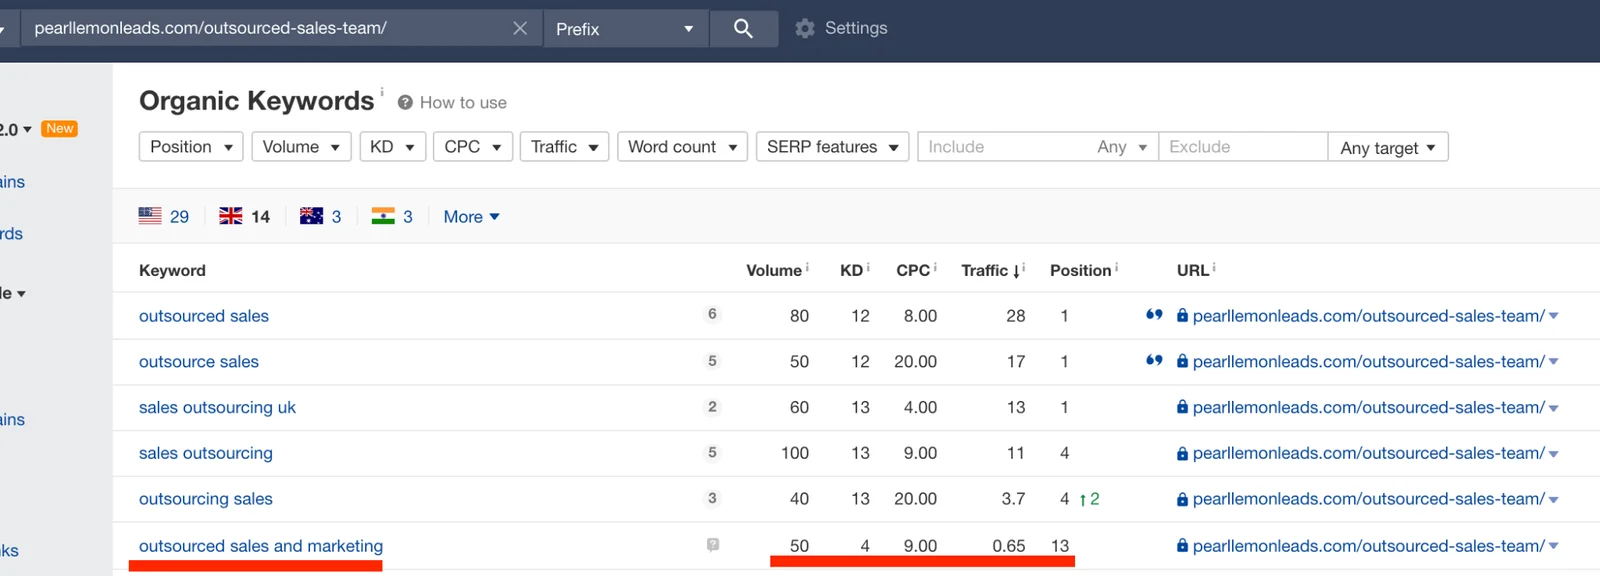Click info icon beside Organic Keywords title
The height and width of the screenshot is (576, 1600).
[382, 92]
